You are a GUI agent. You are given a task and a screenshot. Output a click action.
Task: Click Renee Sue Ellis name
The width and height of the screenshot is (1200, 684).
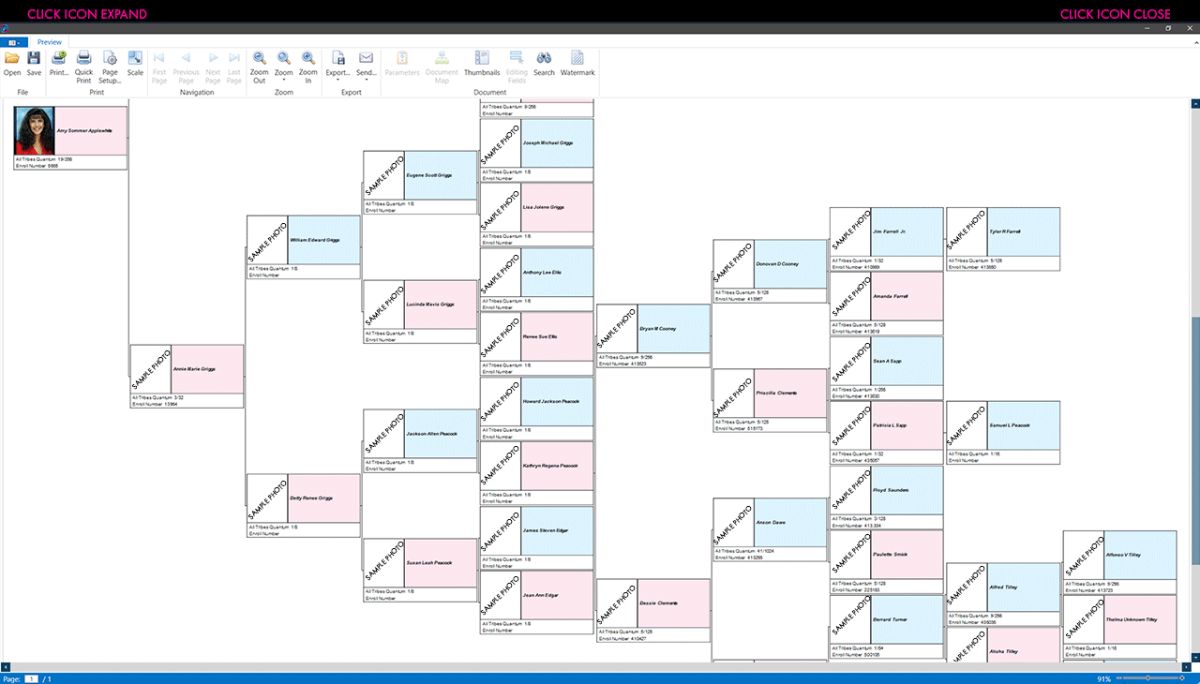pos(540,336)
